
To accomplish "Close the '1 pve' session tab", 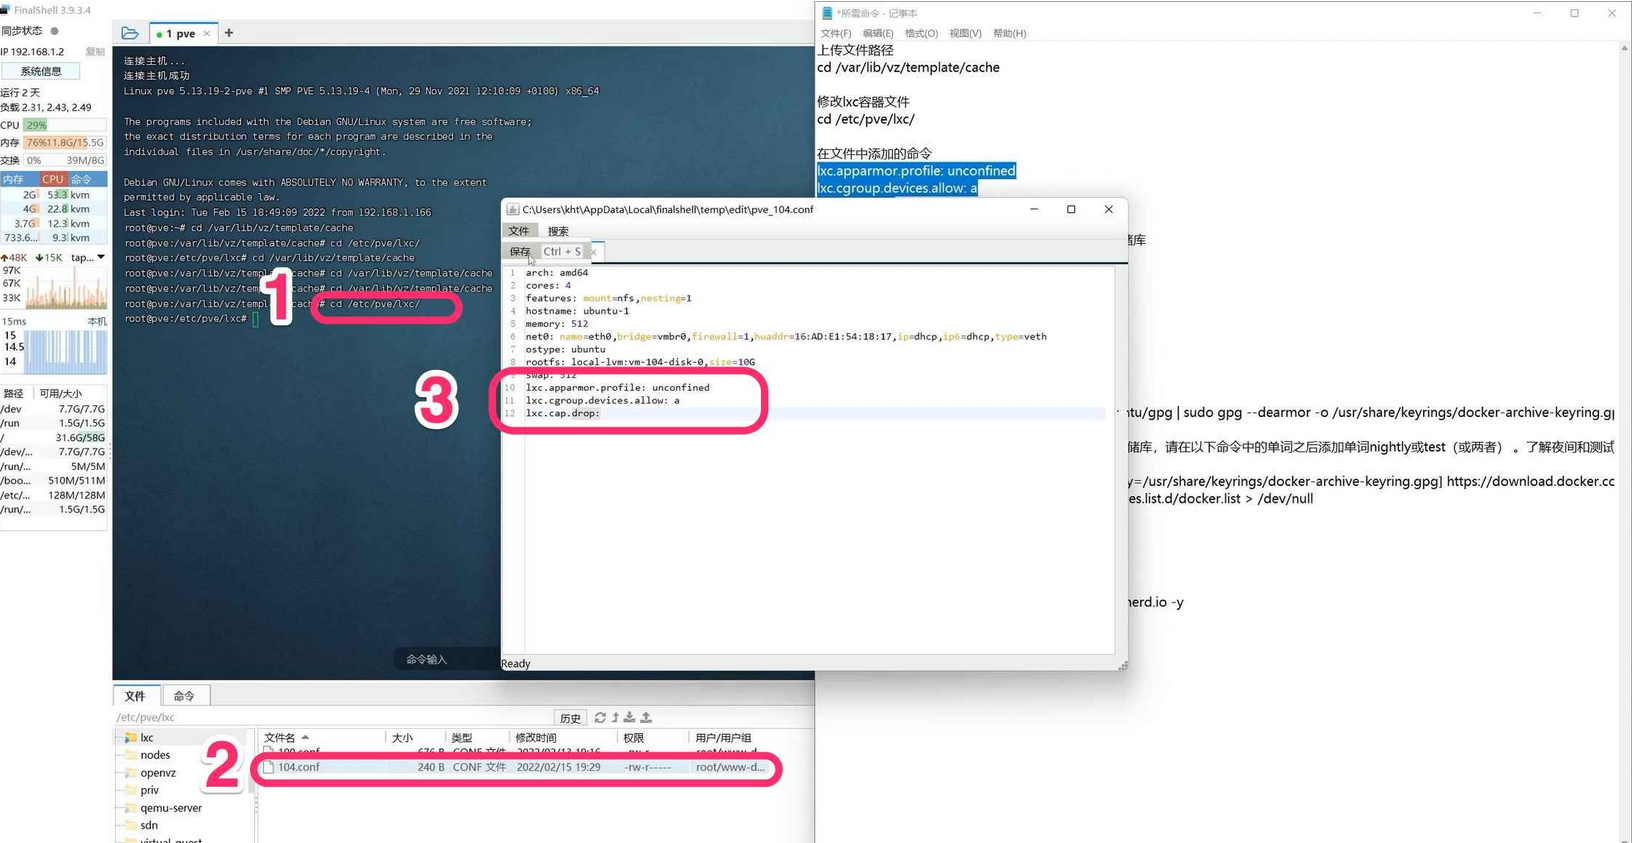I will coord(207,34).
